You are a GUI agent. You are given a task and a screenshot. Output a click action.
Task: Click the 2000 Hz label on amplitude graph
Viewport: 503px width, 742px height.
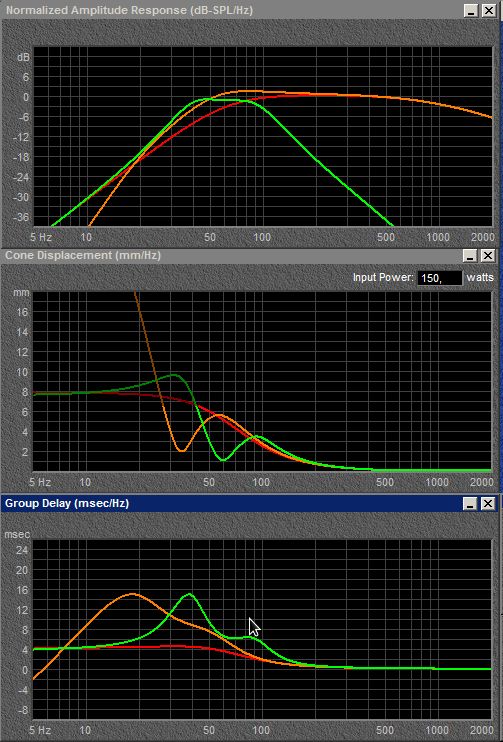tap(482, 237)
